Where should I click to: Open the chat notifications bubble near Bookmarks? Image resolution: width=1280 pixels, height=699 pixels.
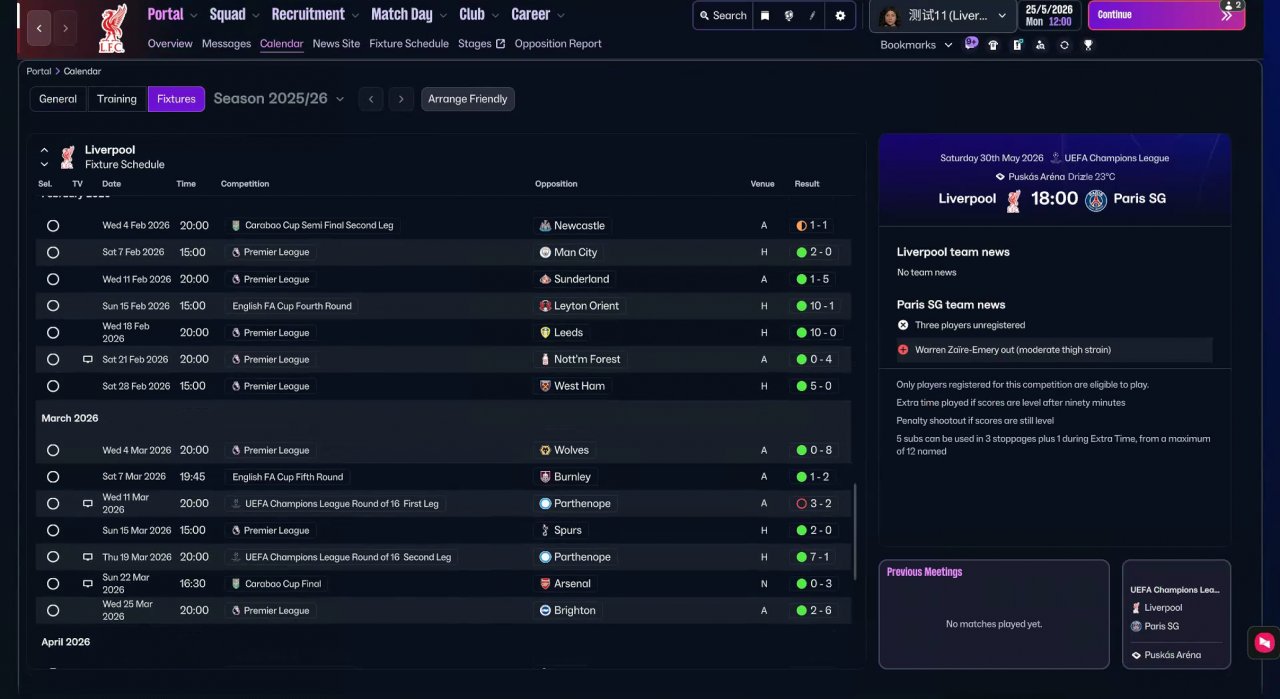pyautogui.click(x=971, y=44)
